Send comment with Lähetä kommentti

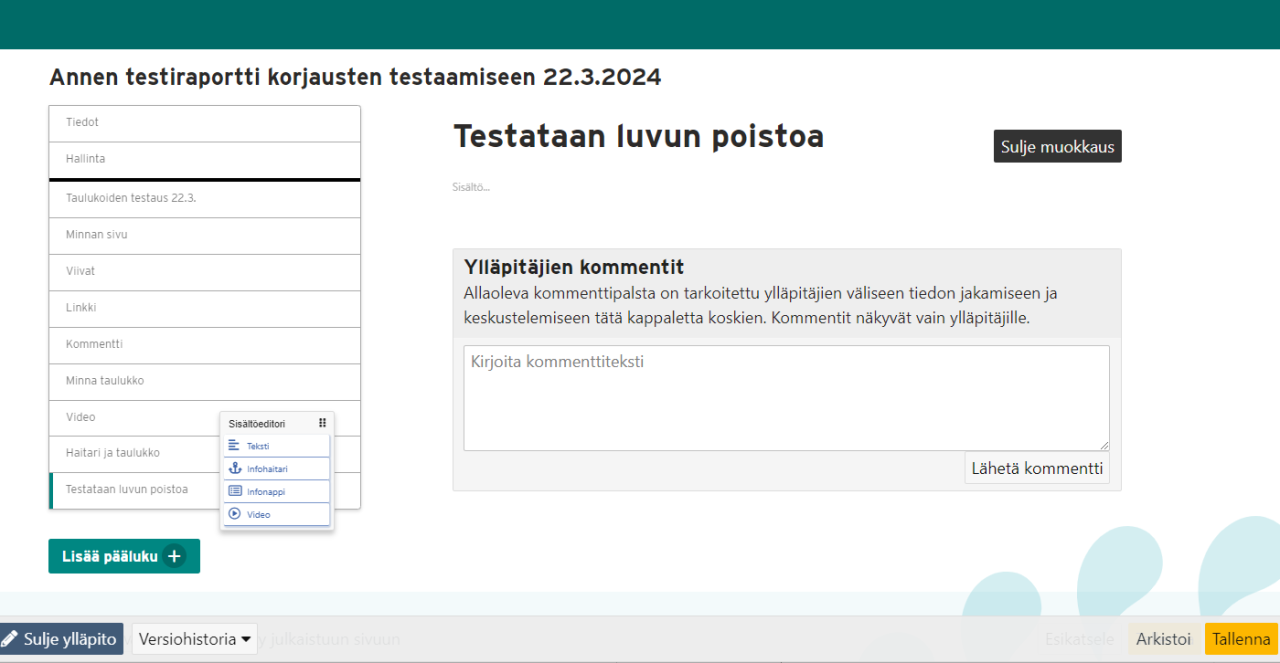1036,468
